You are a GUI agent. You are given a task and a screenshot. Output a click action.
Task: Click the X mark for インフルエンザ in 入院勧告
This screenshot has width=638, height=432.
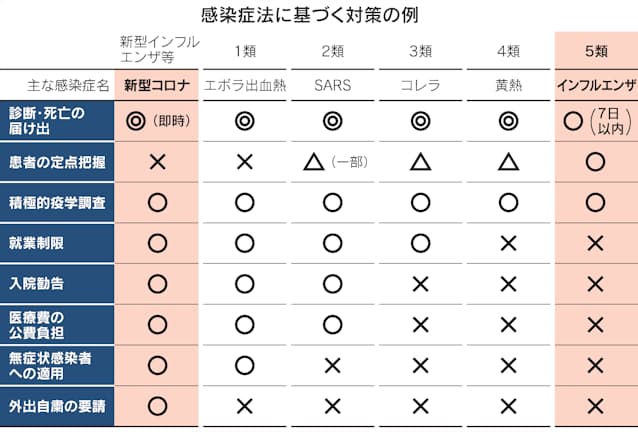pyautogui.click(x=596, y=284)
